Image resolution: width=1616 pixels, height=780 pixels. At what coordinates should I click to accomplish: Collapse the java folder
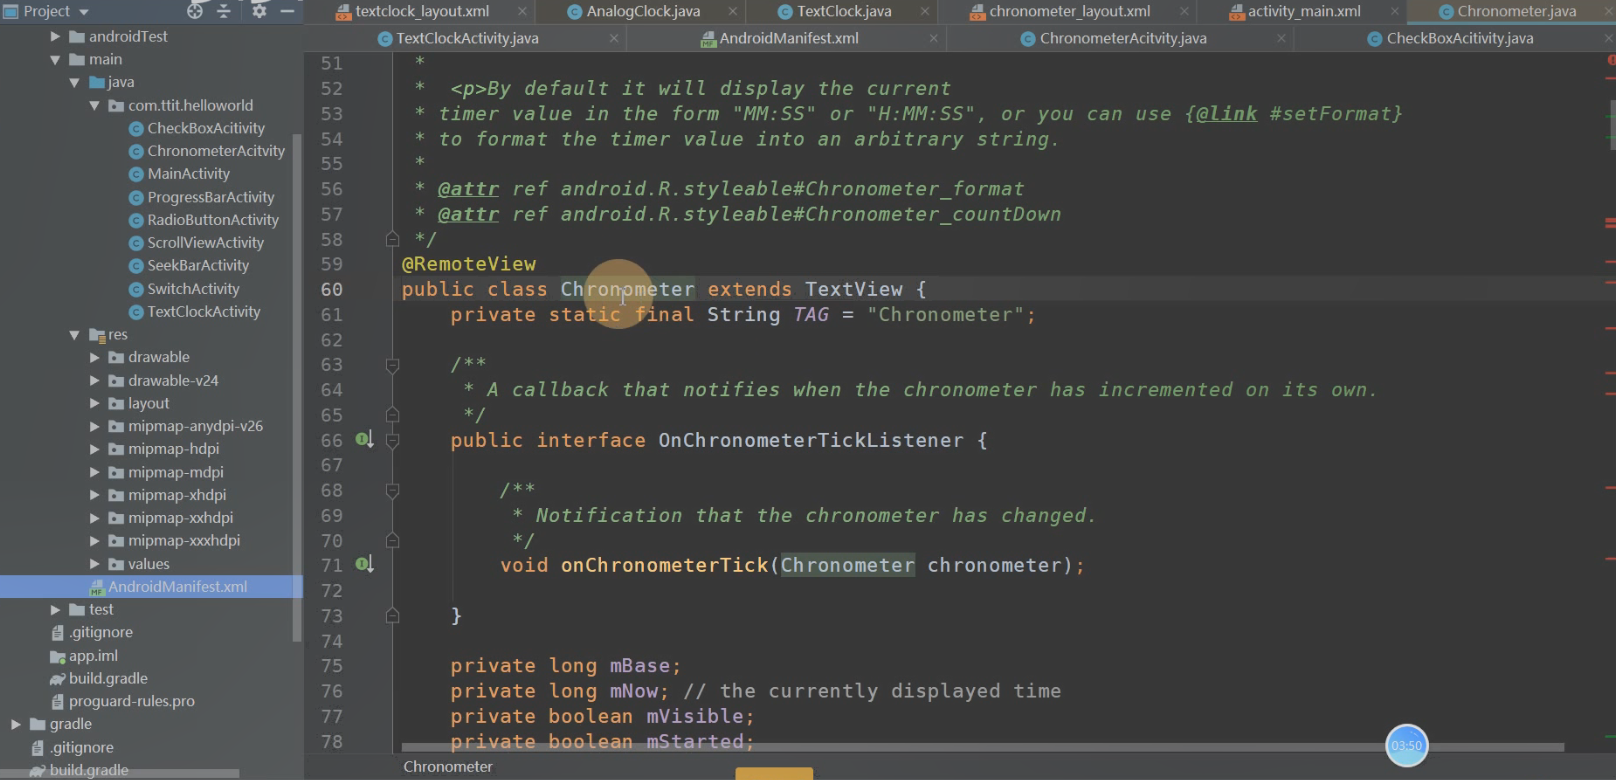coord(74,82)
